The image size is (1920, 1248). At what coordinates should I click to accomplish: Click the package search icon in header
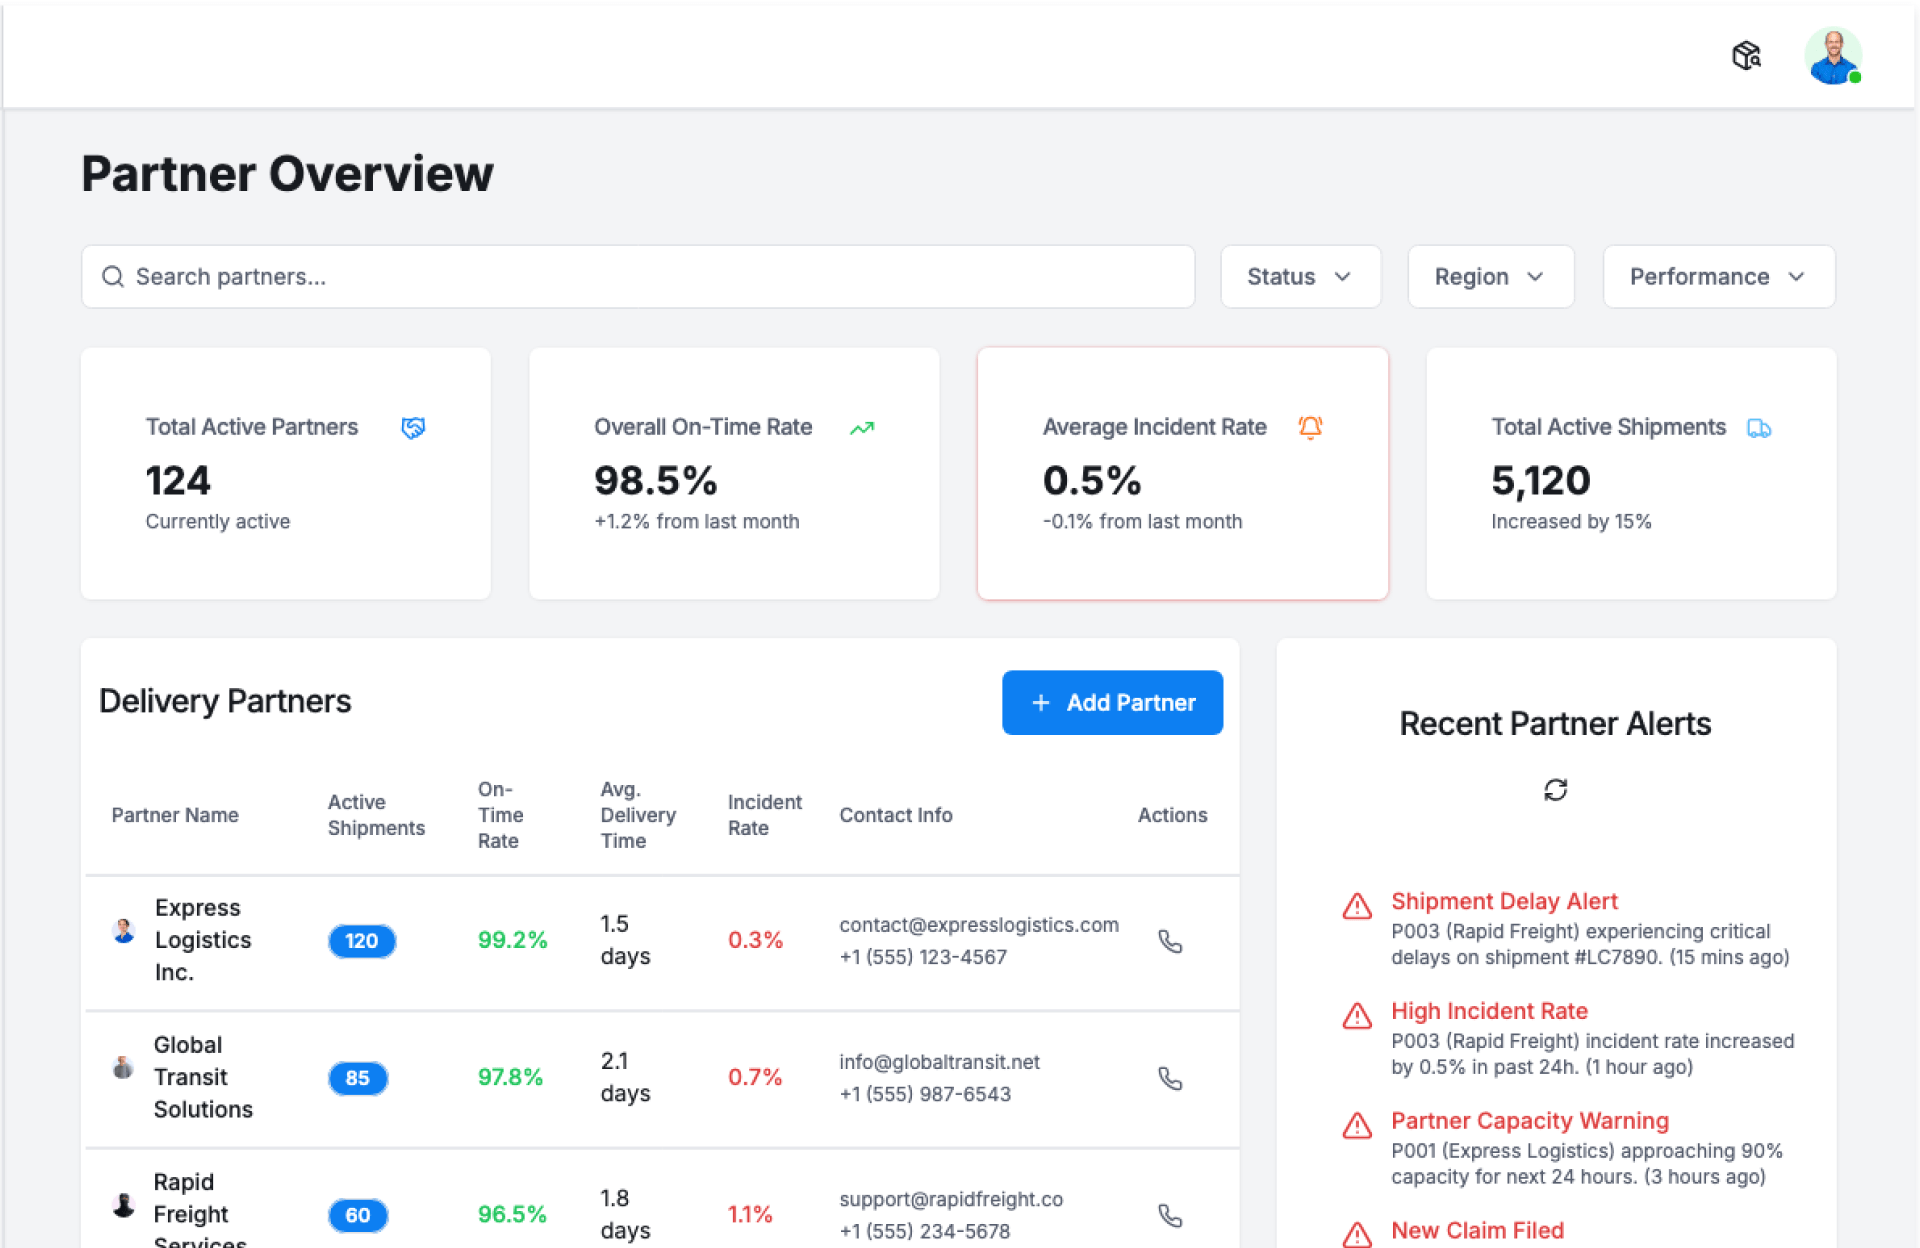(1746, 56)
